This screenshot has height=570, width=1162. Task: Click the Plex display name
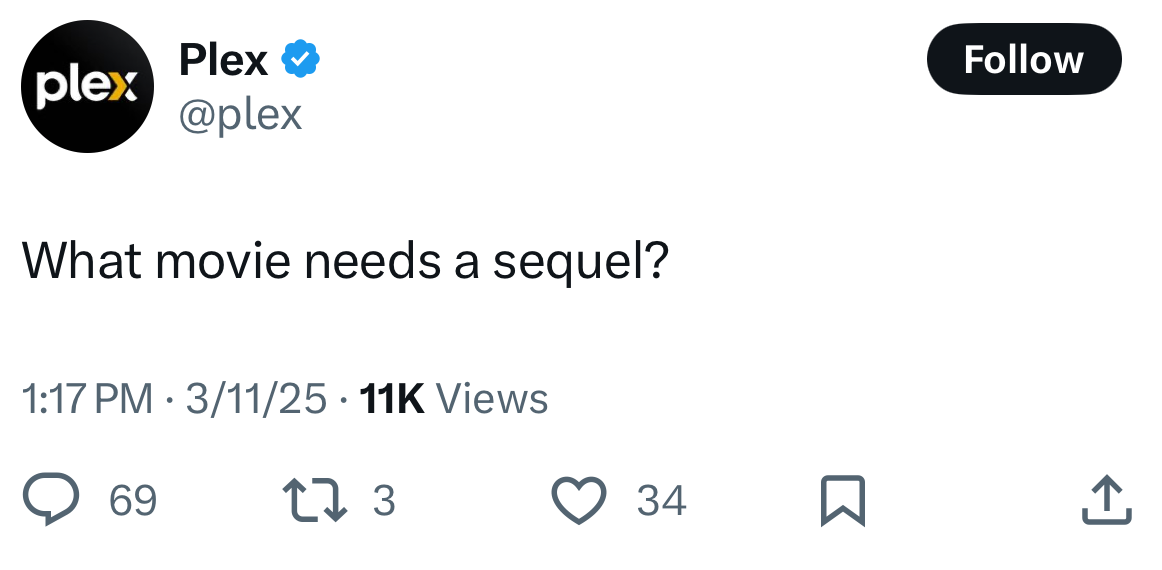223,61
